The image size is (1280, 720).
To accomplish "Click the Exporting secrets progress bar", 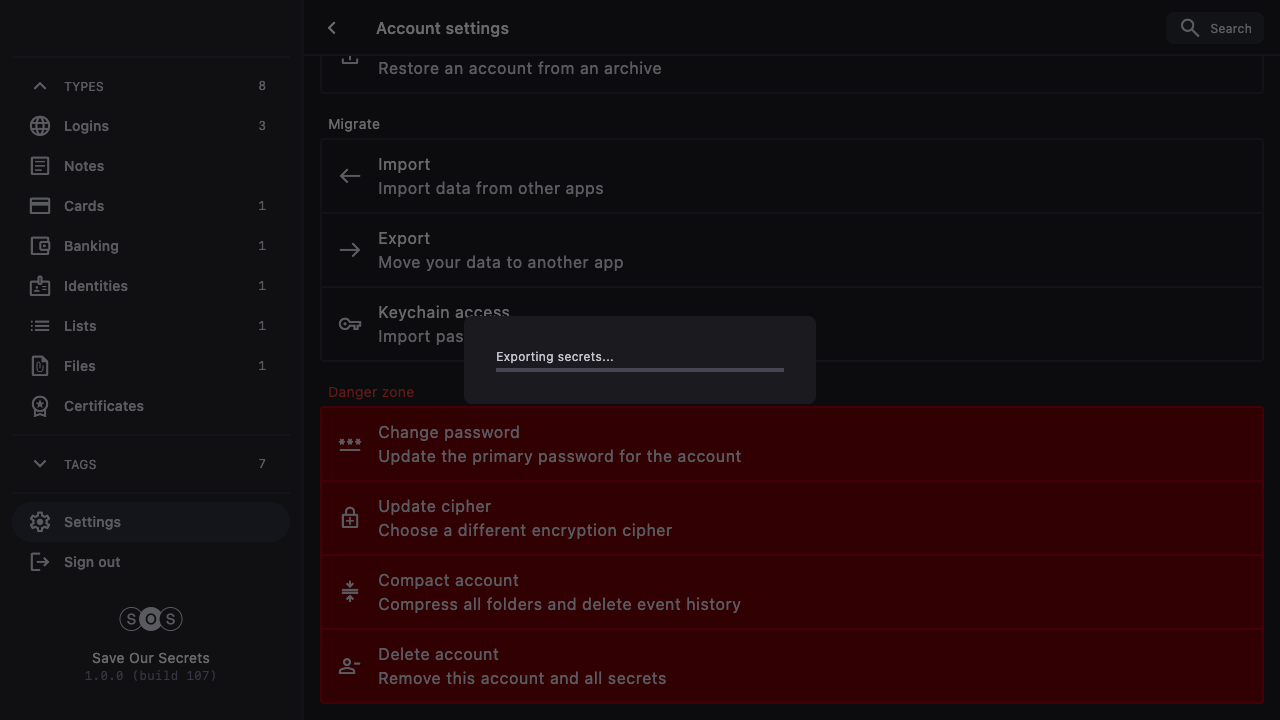I will pos(640,370).
